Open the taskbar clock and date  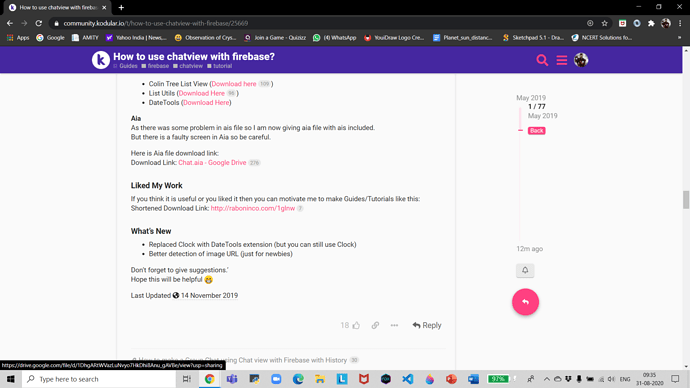point(650,379)
